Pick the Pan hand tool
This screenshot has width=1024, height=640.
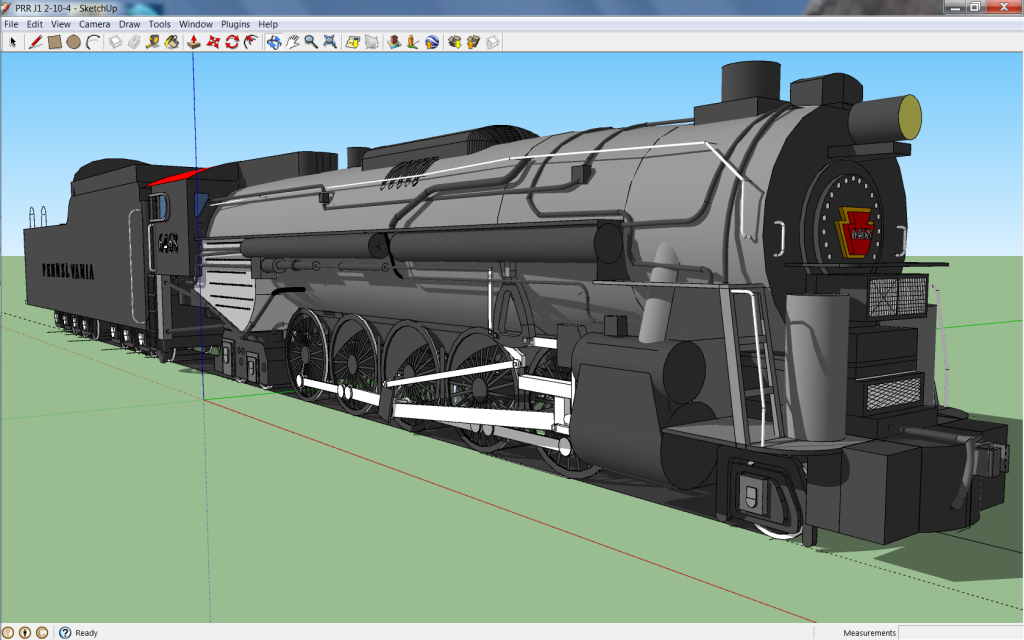pyautogui.click(x=293, y=42)
